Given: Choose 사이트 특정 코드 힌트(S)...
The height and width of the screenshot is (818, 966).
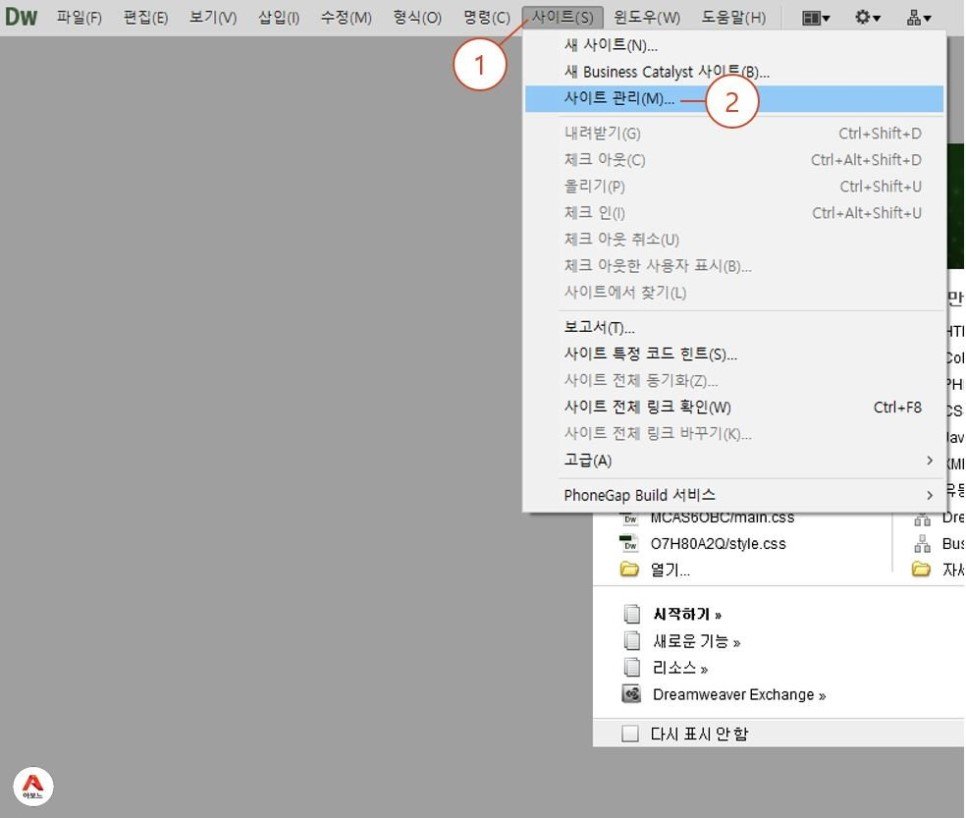Looking at the screenshot, I should (x=733, y=354).
